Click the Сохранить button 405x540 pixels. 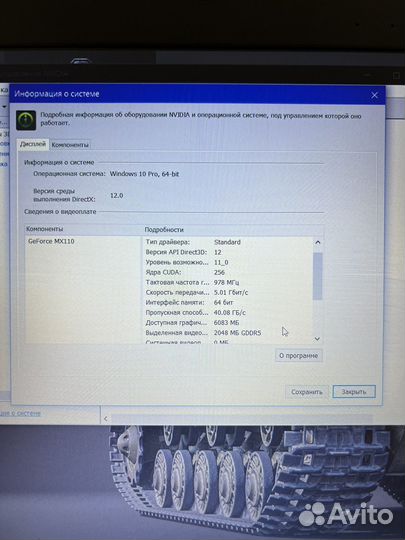[307, 392]
